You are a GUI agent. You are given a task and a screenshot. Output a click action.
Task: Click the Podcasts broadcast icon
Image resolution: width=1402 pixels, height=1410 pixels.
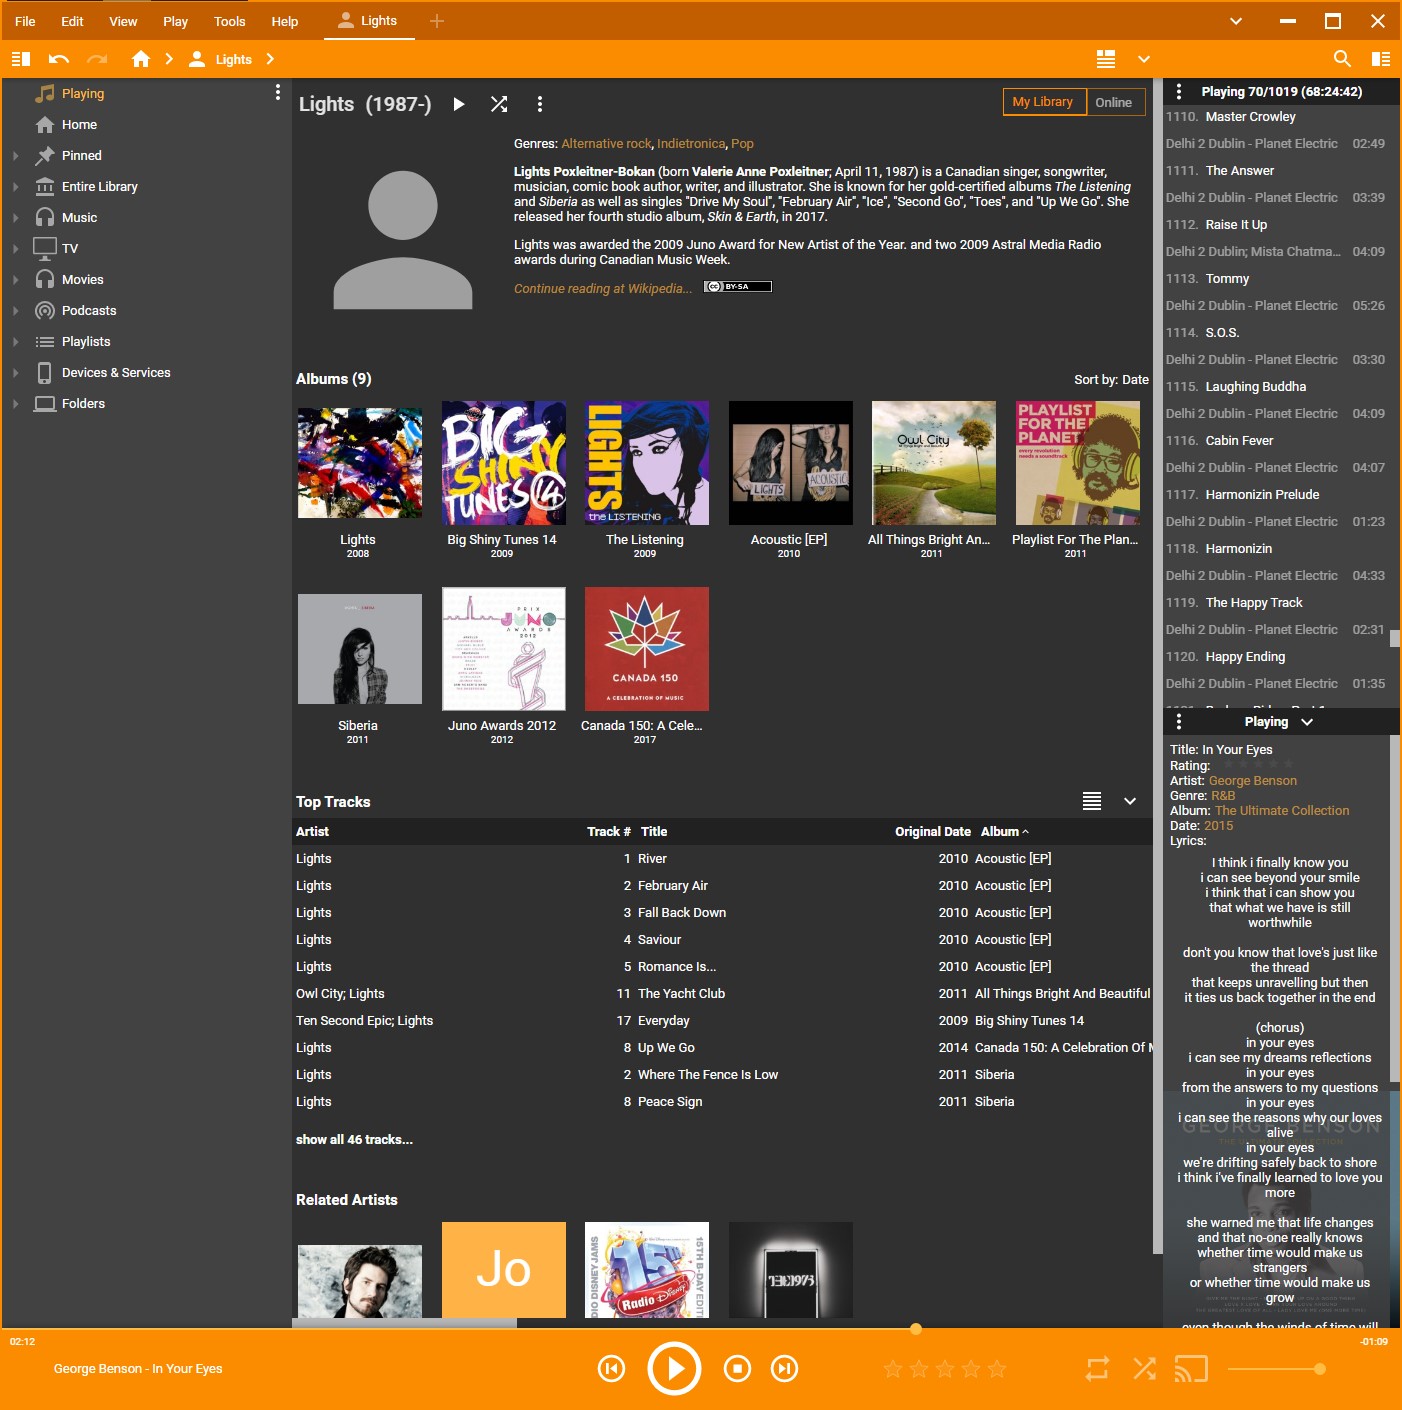[x=45, y=310]
